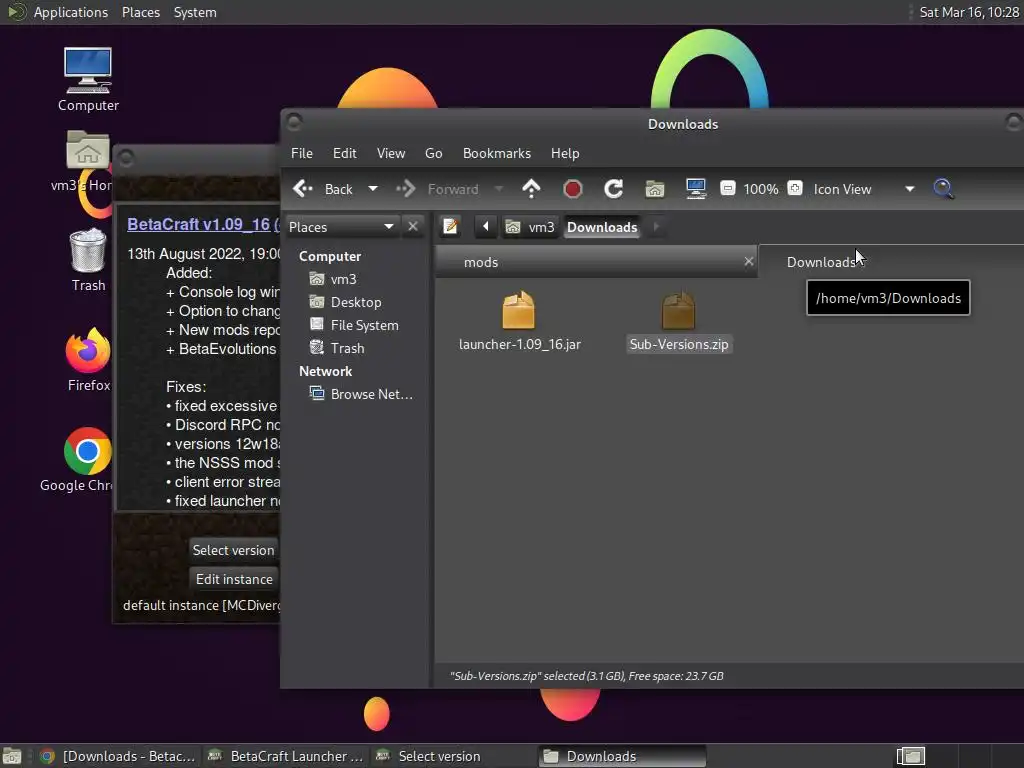Reload the Downloads folder view
The image size is (1024, 768).
[x=613, y=189]
